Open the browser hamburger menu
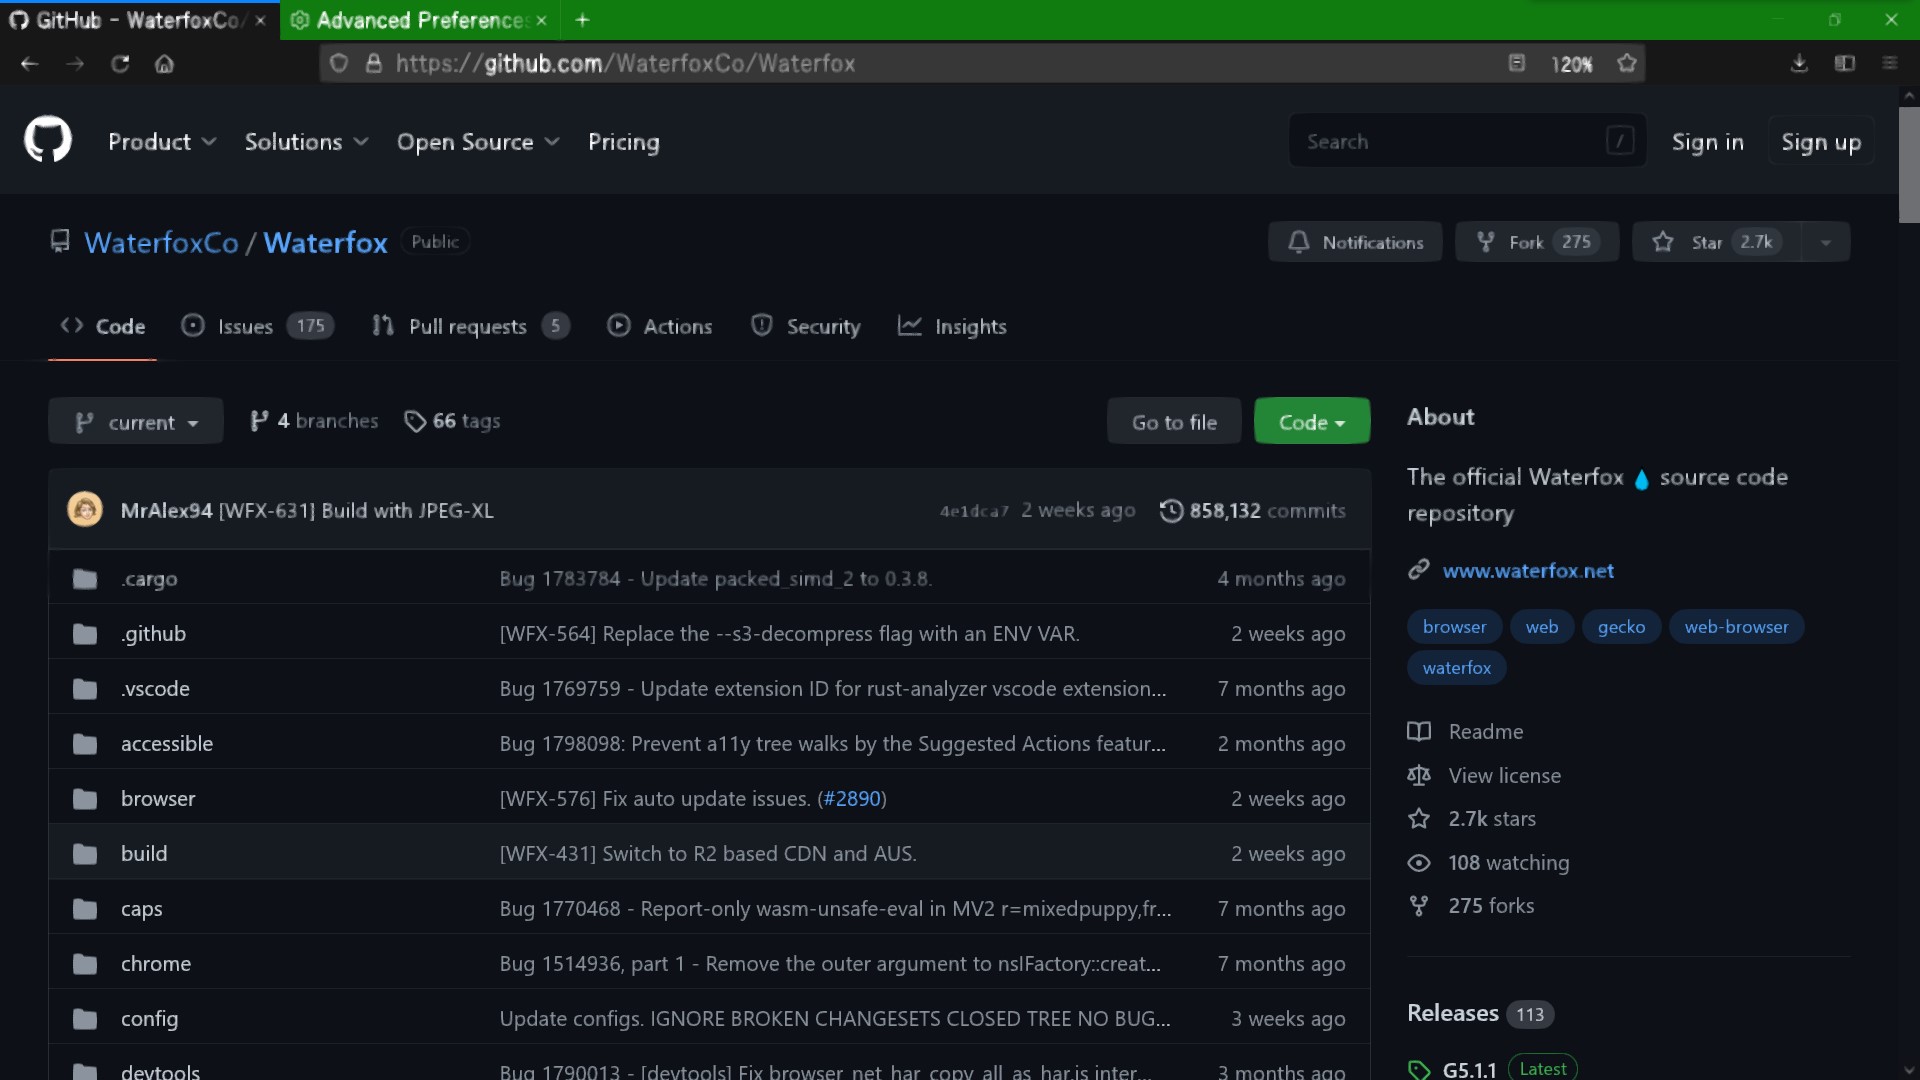The height and width of the screenshot is (1080, 1920). tap(1890, 63)
